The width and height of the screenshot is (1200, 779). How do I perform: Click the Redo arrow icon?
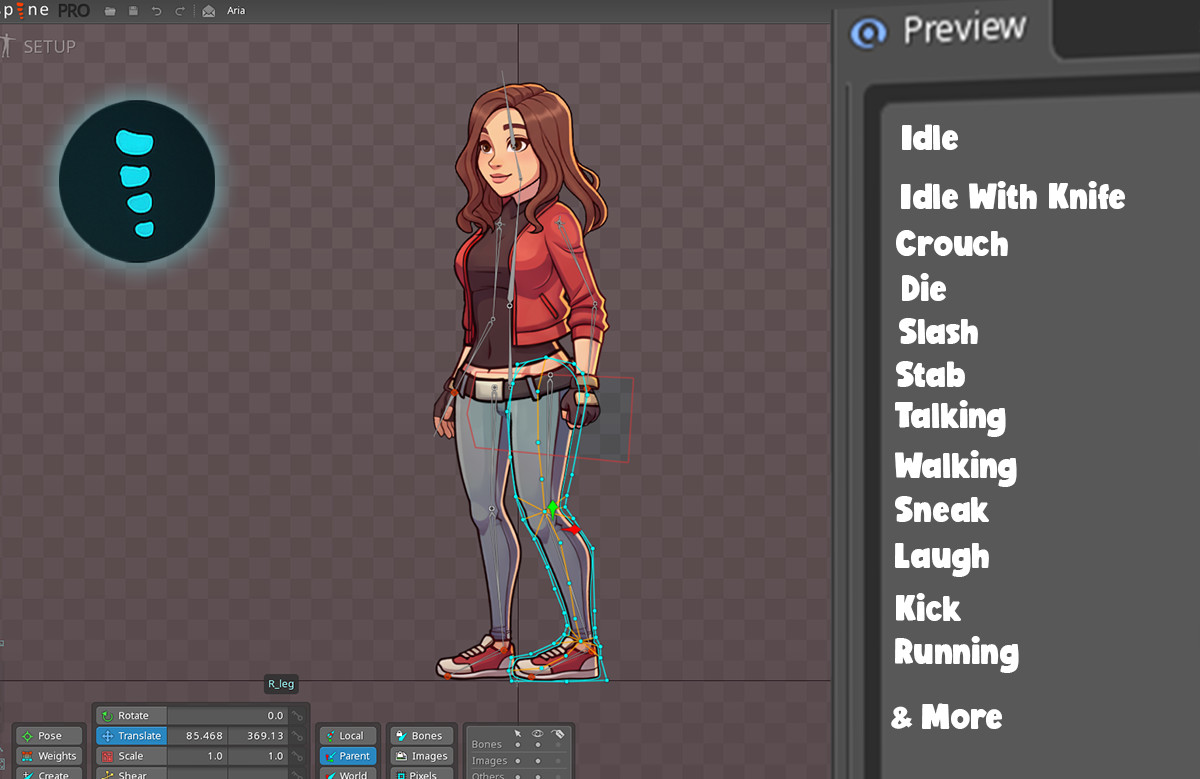(x=180, y=9)
